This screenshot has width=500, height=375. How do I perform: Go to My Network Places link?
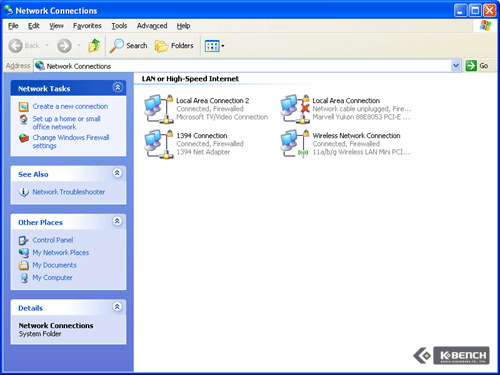[61, 253]
